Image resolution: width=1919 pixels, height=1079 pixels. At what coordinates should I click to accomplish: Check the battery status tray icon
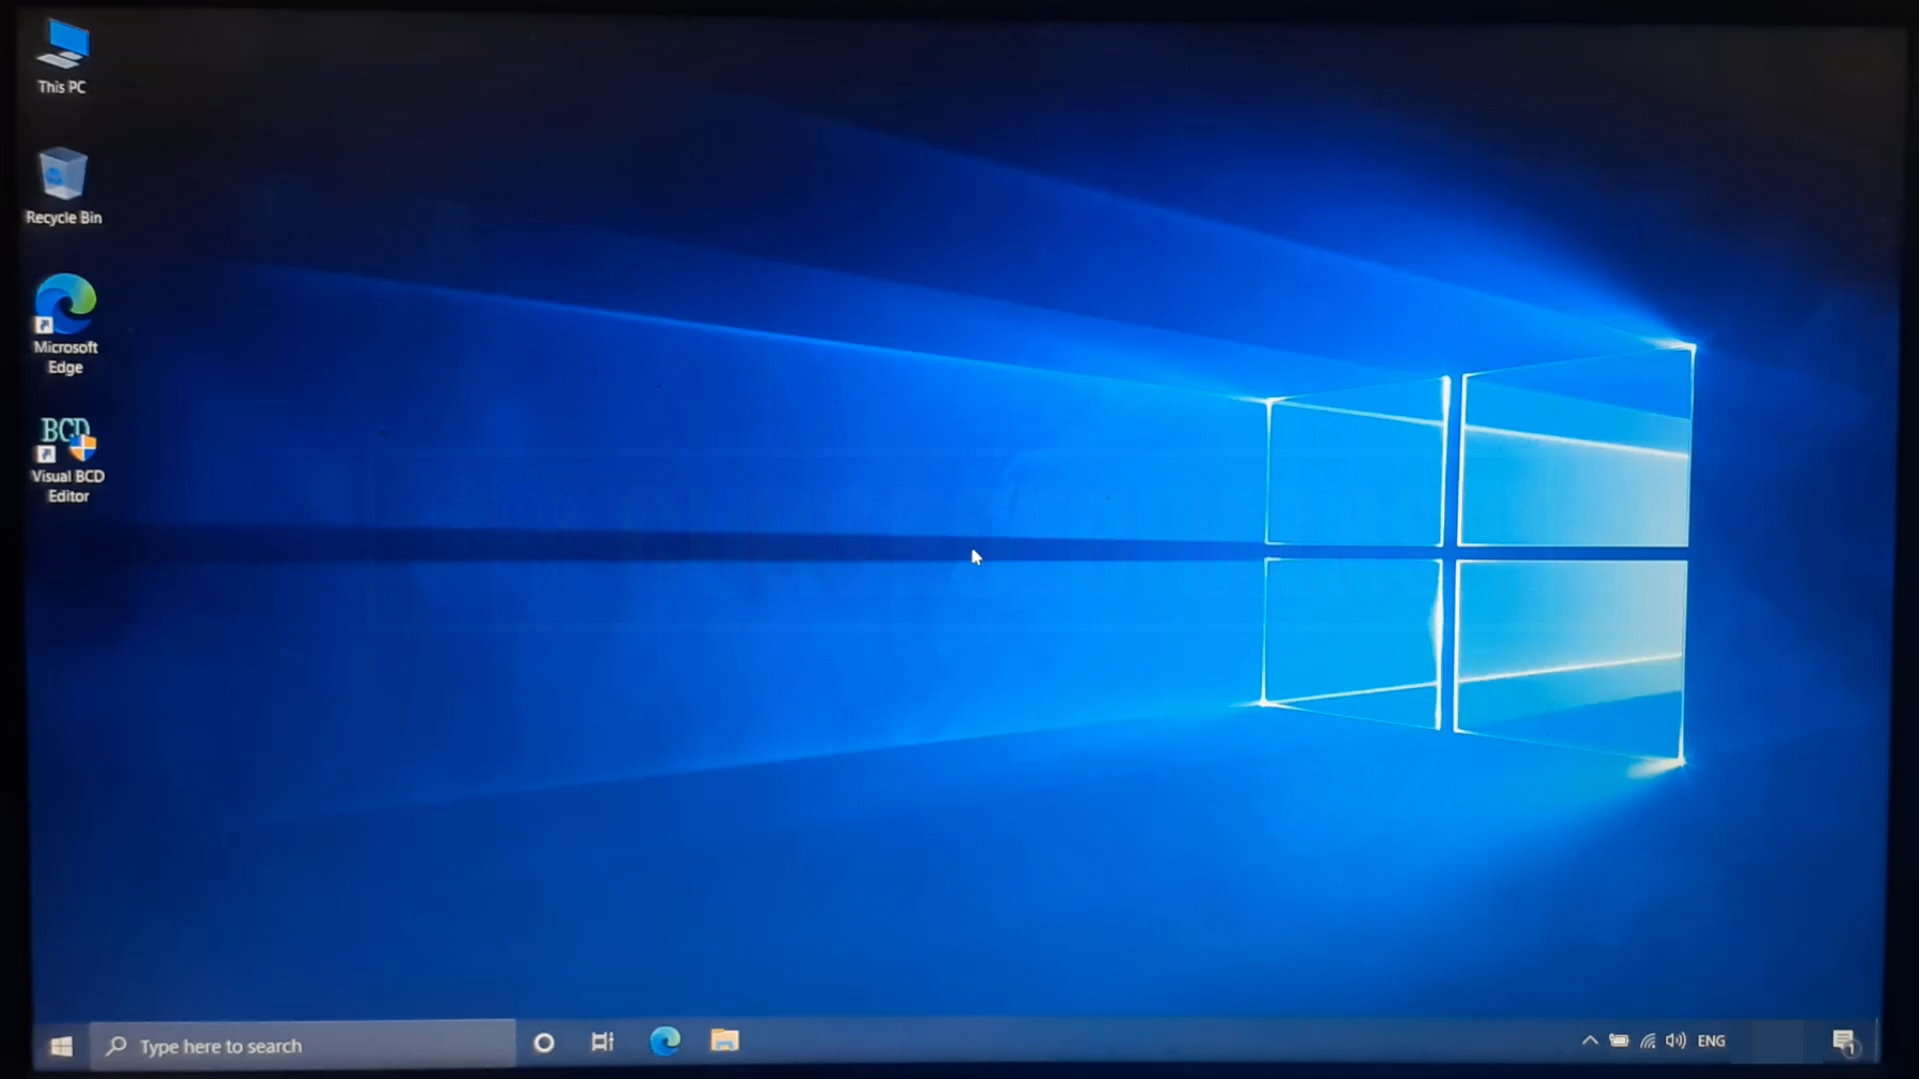(1618, 1041)
